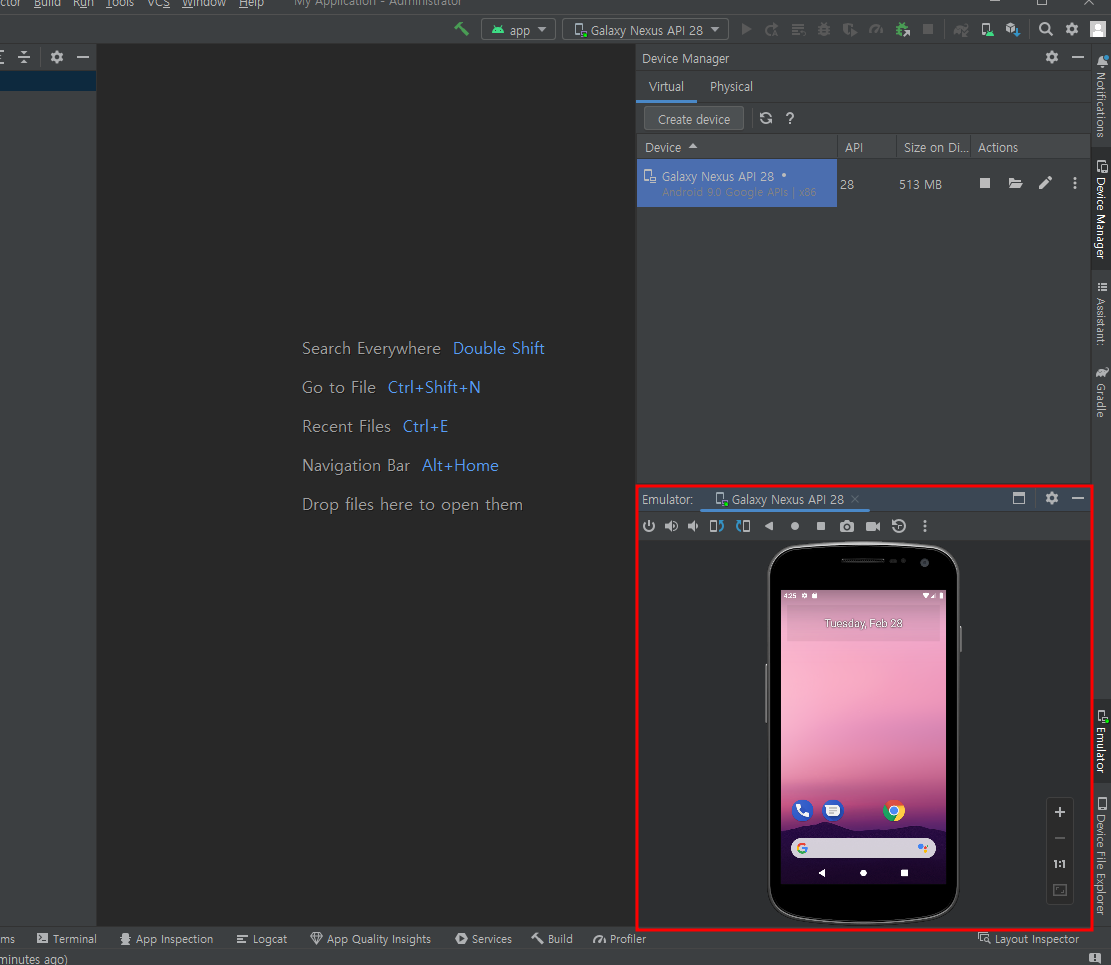Viewport: 1111px width, 965px height.
Task: Stop the Galaxy Nexus API 28 emulator
Action: point(985,184)
